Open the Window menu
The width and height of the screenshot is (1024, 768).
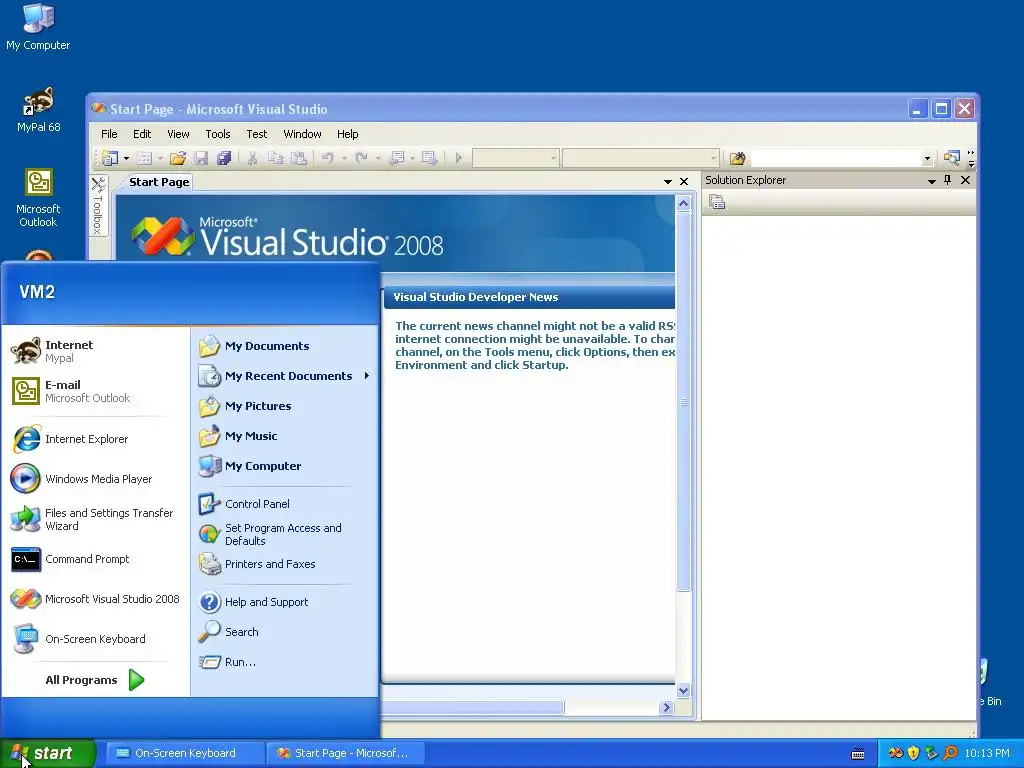point(302,134)
